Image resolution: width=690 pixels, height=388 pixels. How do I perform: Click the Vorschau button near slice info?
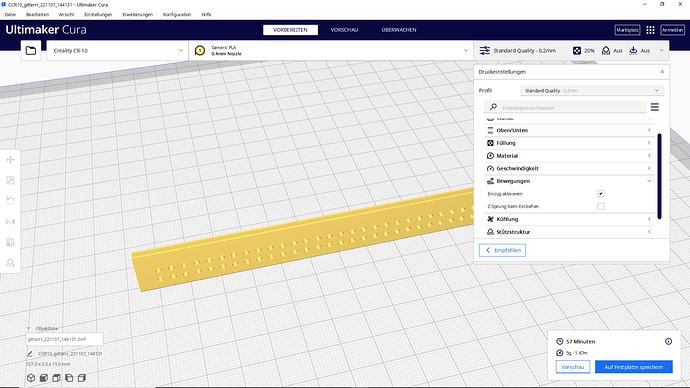click(573, 367)
